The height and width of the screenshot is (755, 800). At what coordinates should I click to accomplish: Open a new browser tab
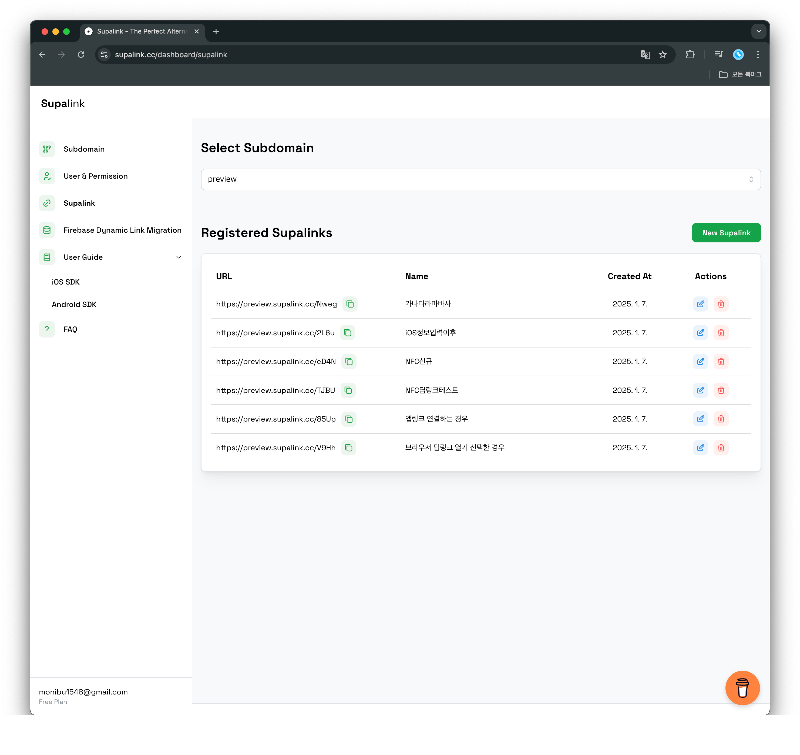pos(216,32)
